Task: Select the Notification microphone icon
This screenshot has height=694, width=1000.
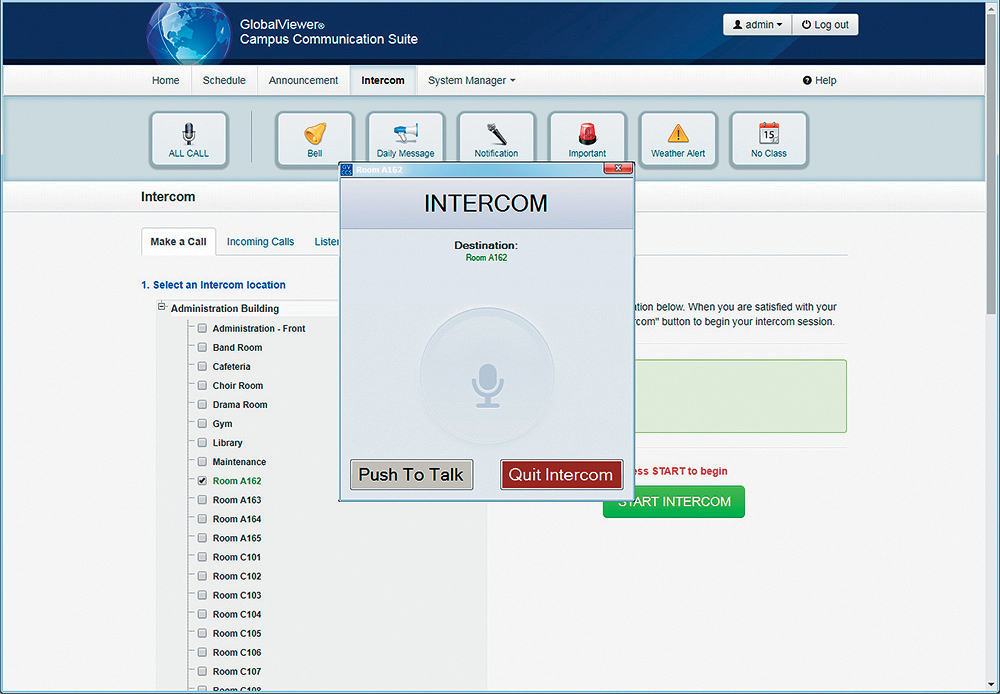Action: pos(496,131)
